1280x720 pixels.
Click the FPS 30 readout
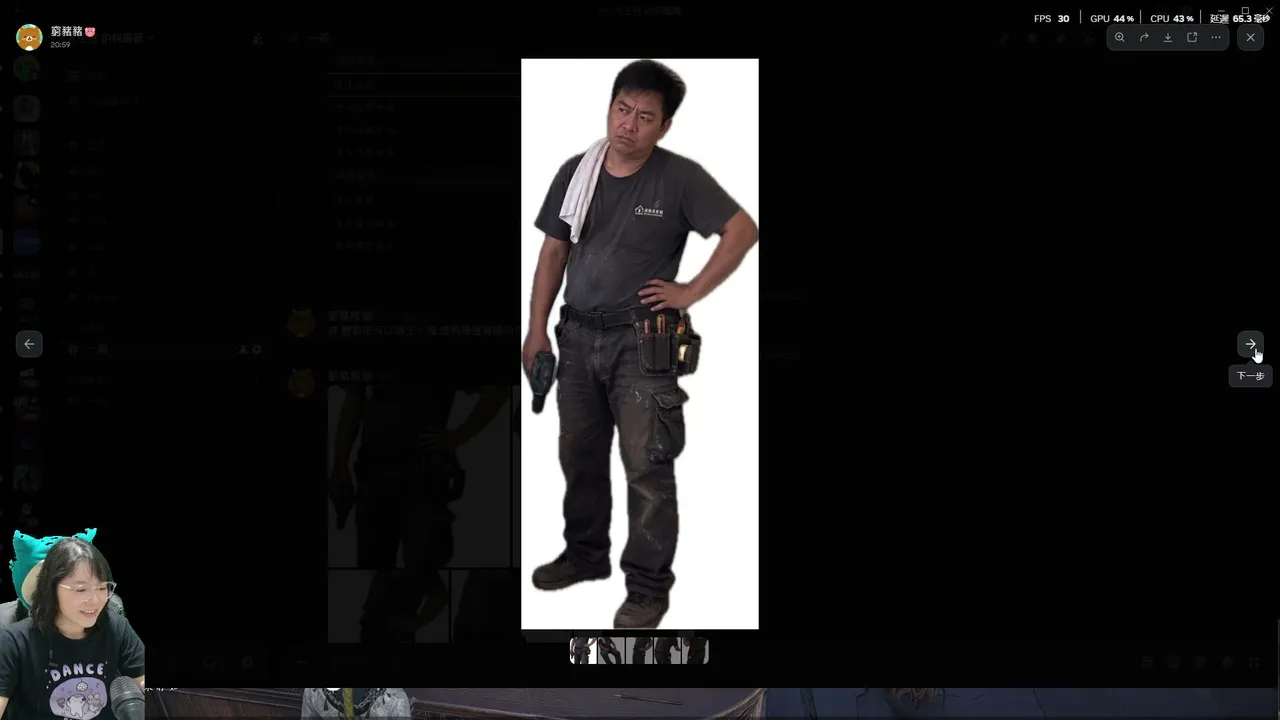[1052, 19]
